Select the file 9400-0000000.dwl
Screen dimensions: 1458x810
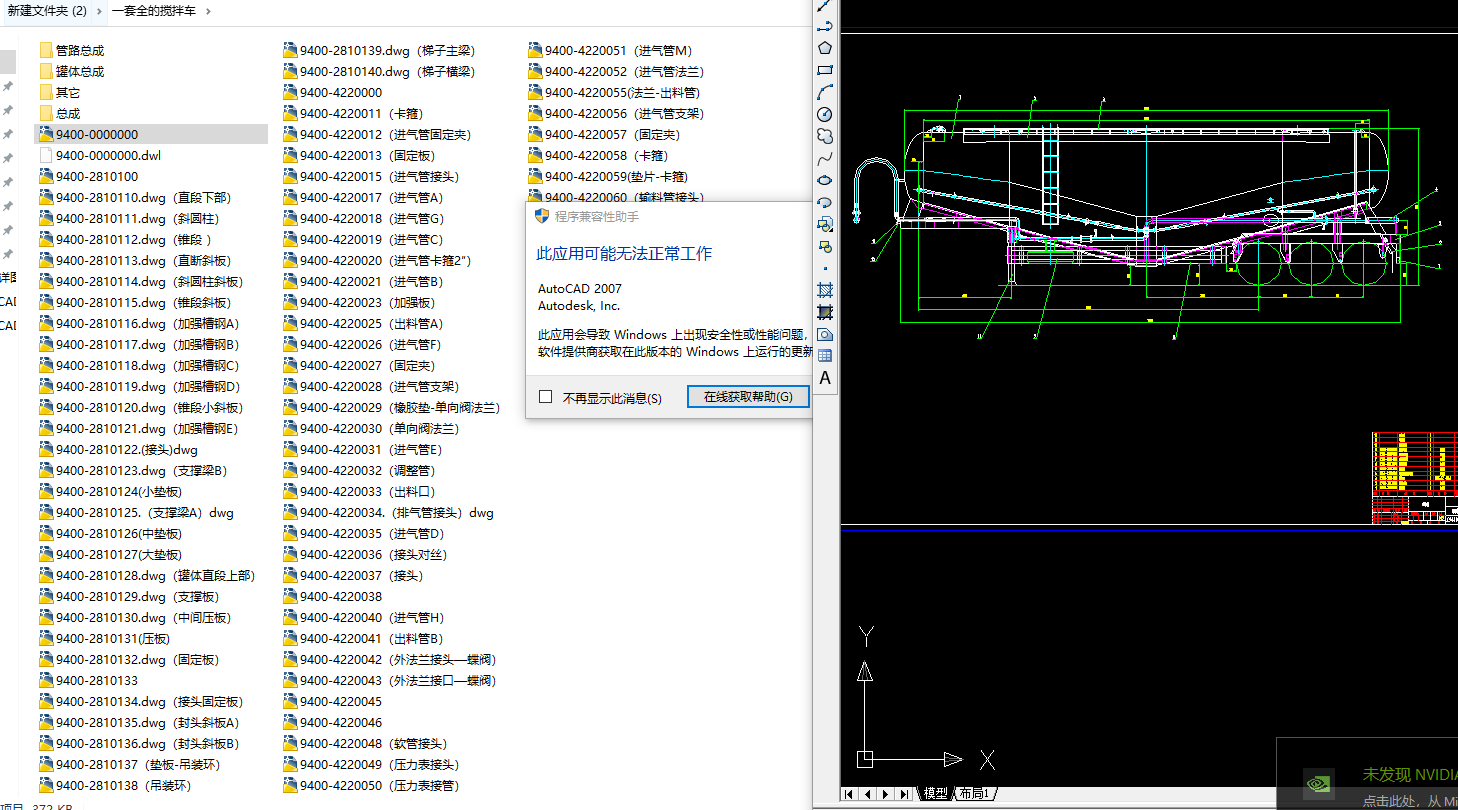(108, 155)
